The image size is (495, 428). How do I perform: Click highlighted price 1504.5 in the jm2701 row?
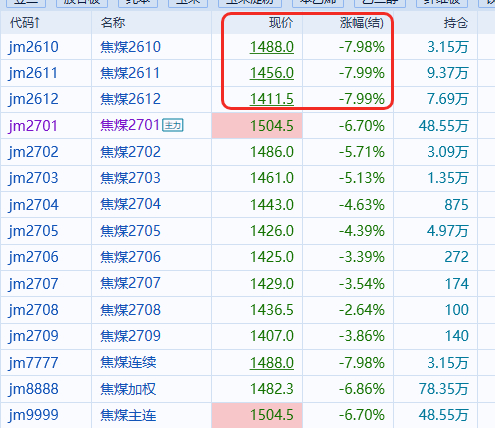coord(272,126)
